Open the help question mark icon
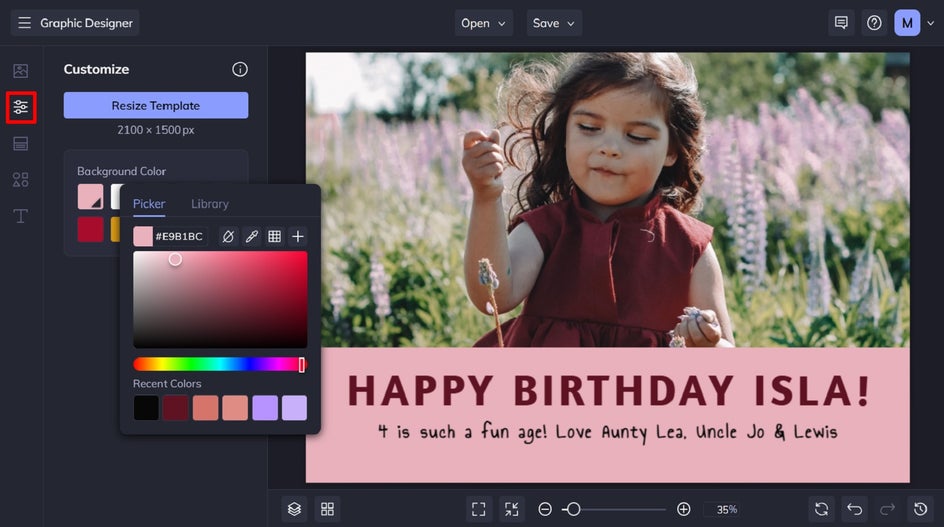This screenshot has width=944, height=527. pyautogui.click(x=874, y=23)
